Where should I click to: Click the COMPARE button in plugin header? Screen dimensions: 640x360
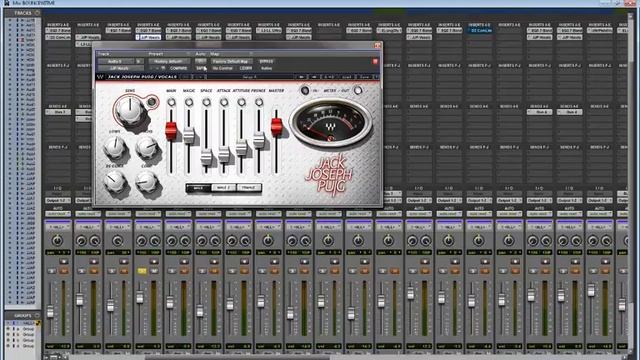point(178,68)
